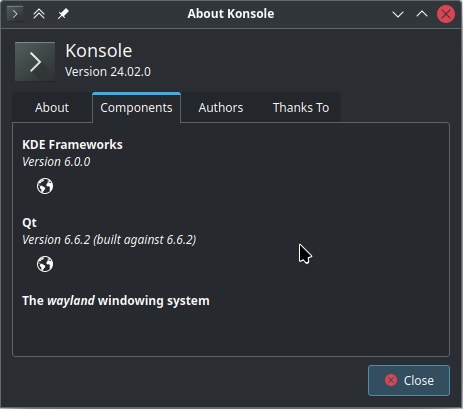Click the wayland windowing system line
The width and height of the screenshot is (463, 409).
coord(116,301)
